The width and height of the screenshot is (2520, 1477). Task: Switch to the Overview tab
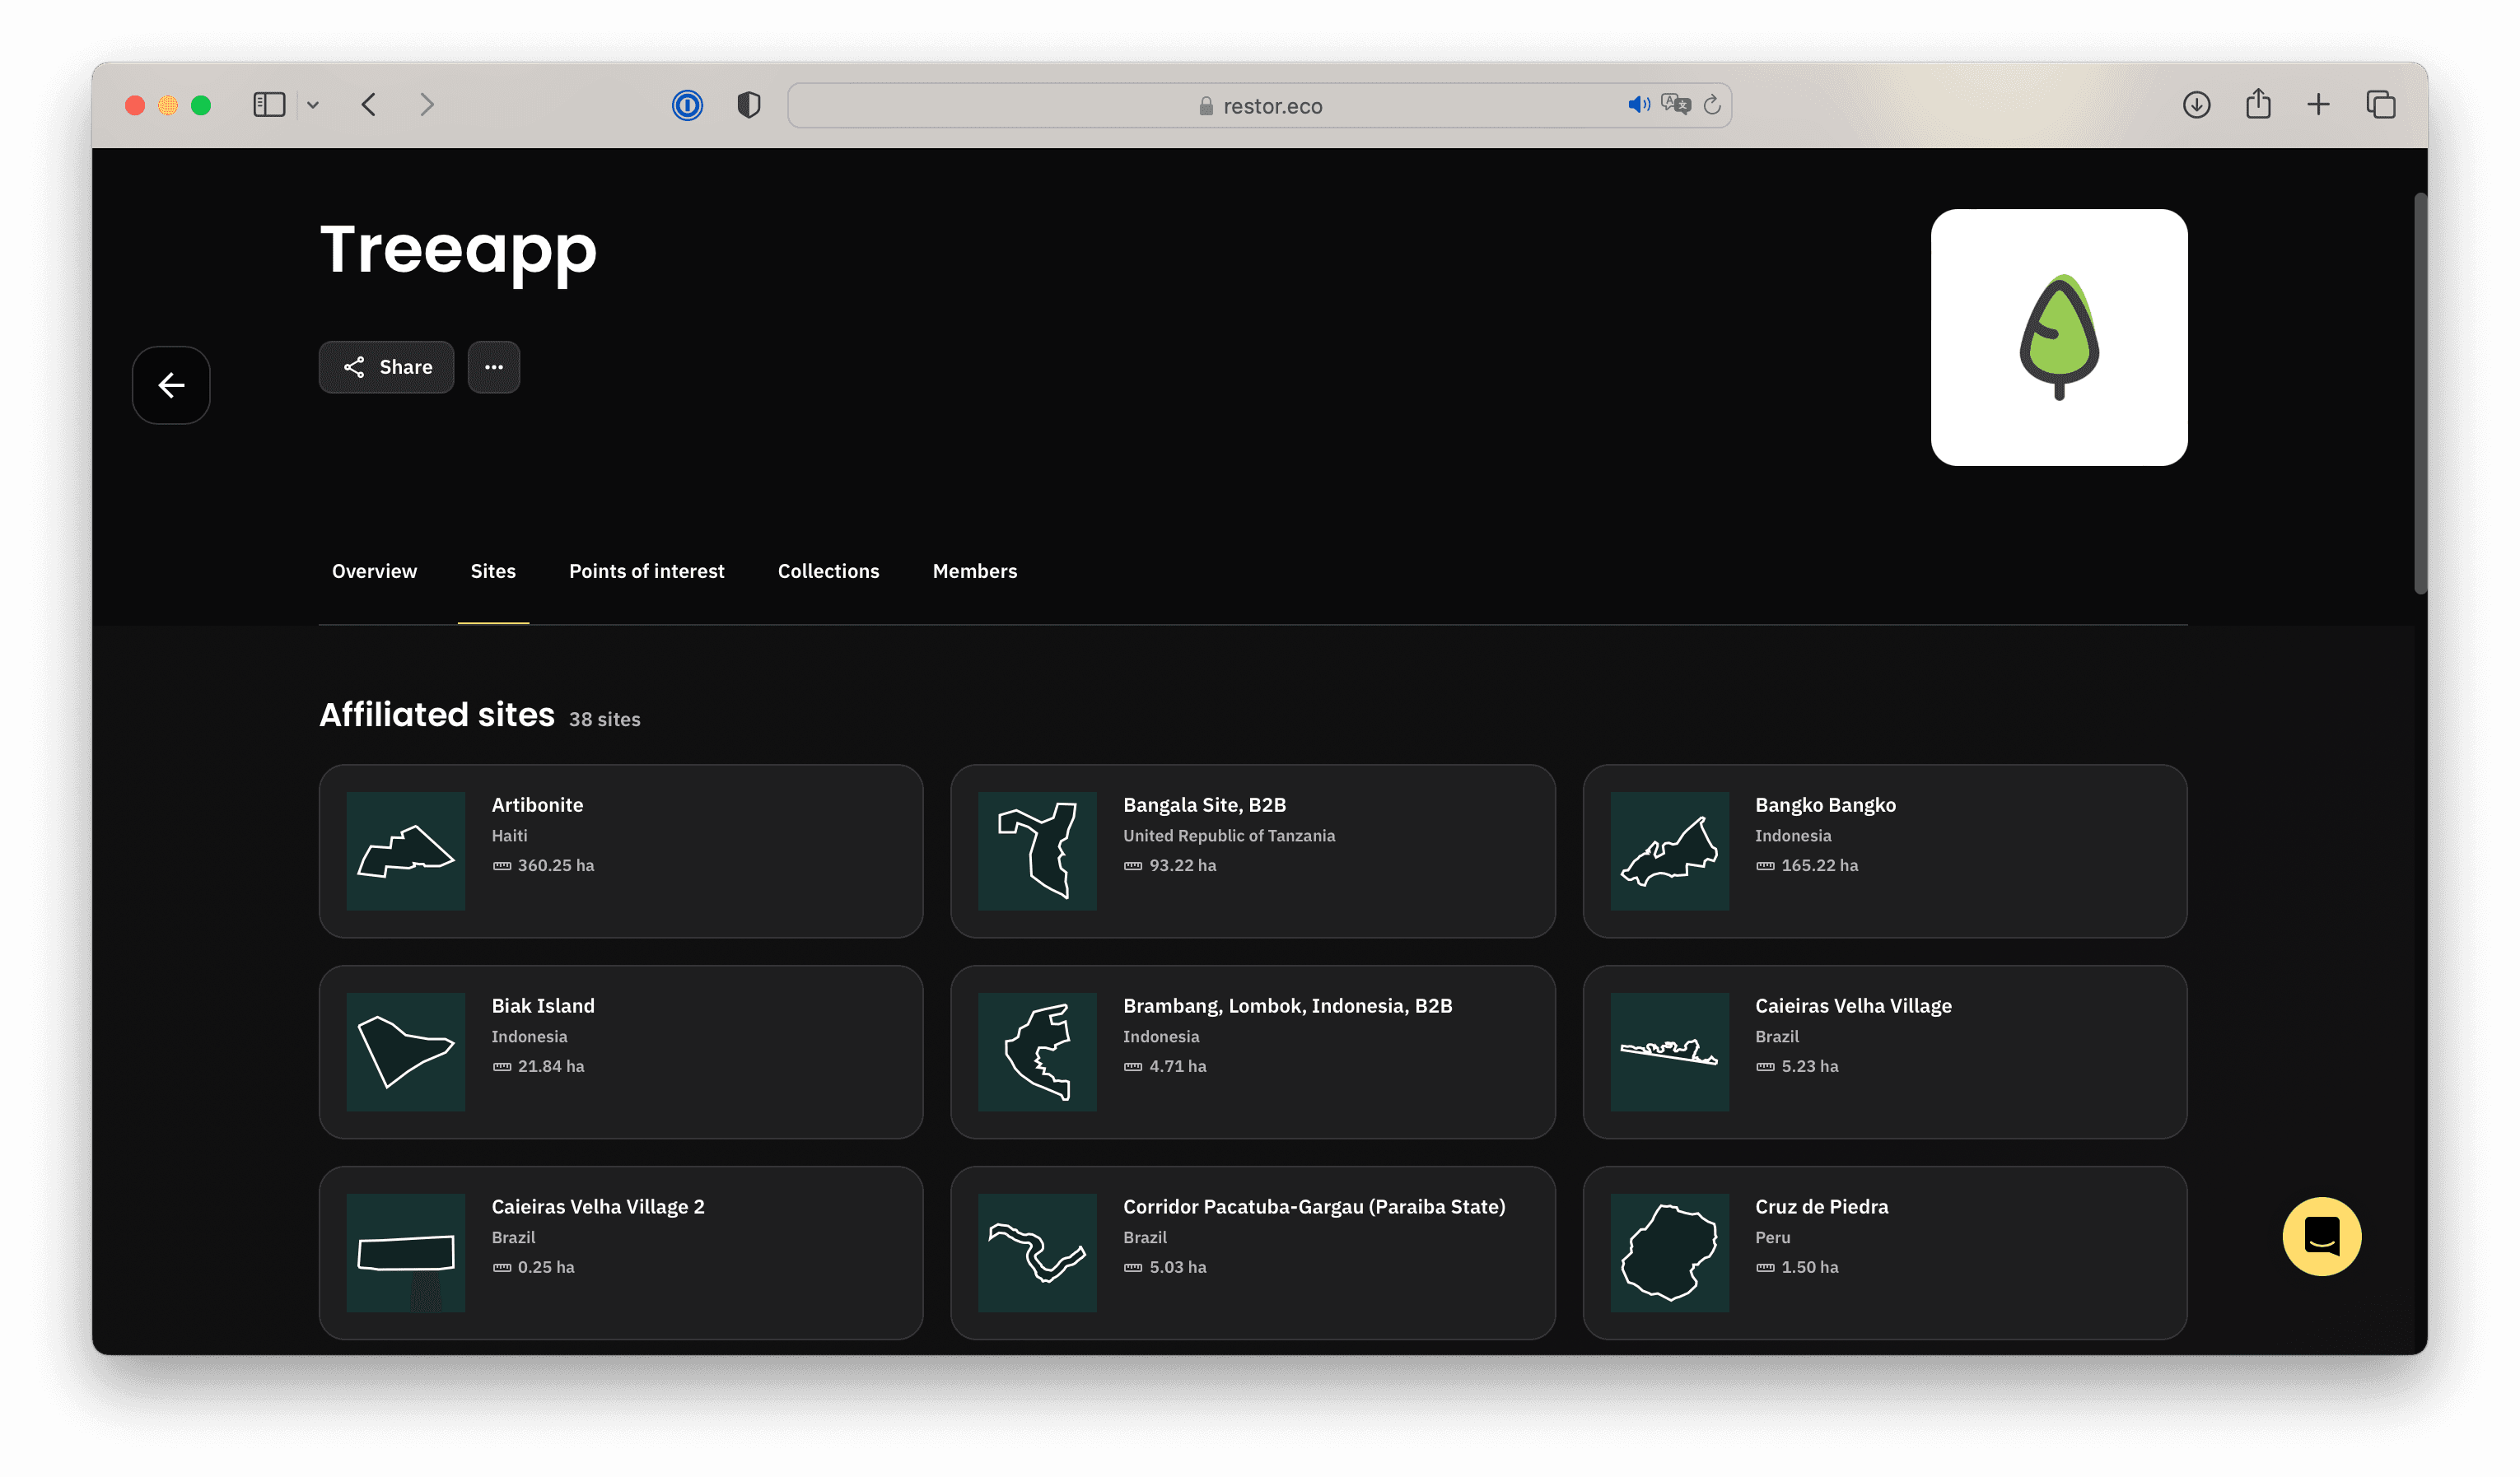[374, 571]
